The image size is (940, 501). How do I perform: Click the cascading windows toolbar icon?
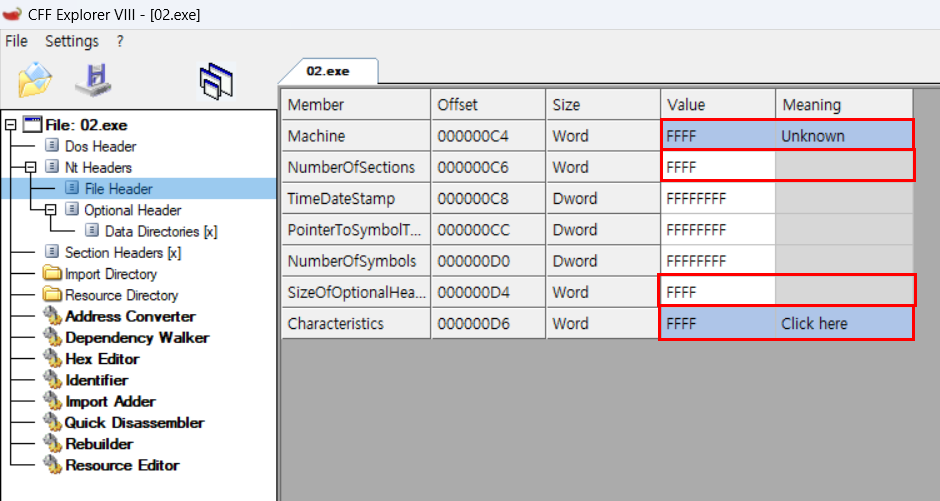(x=216, y=81)
